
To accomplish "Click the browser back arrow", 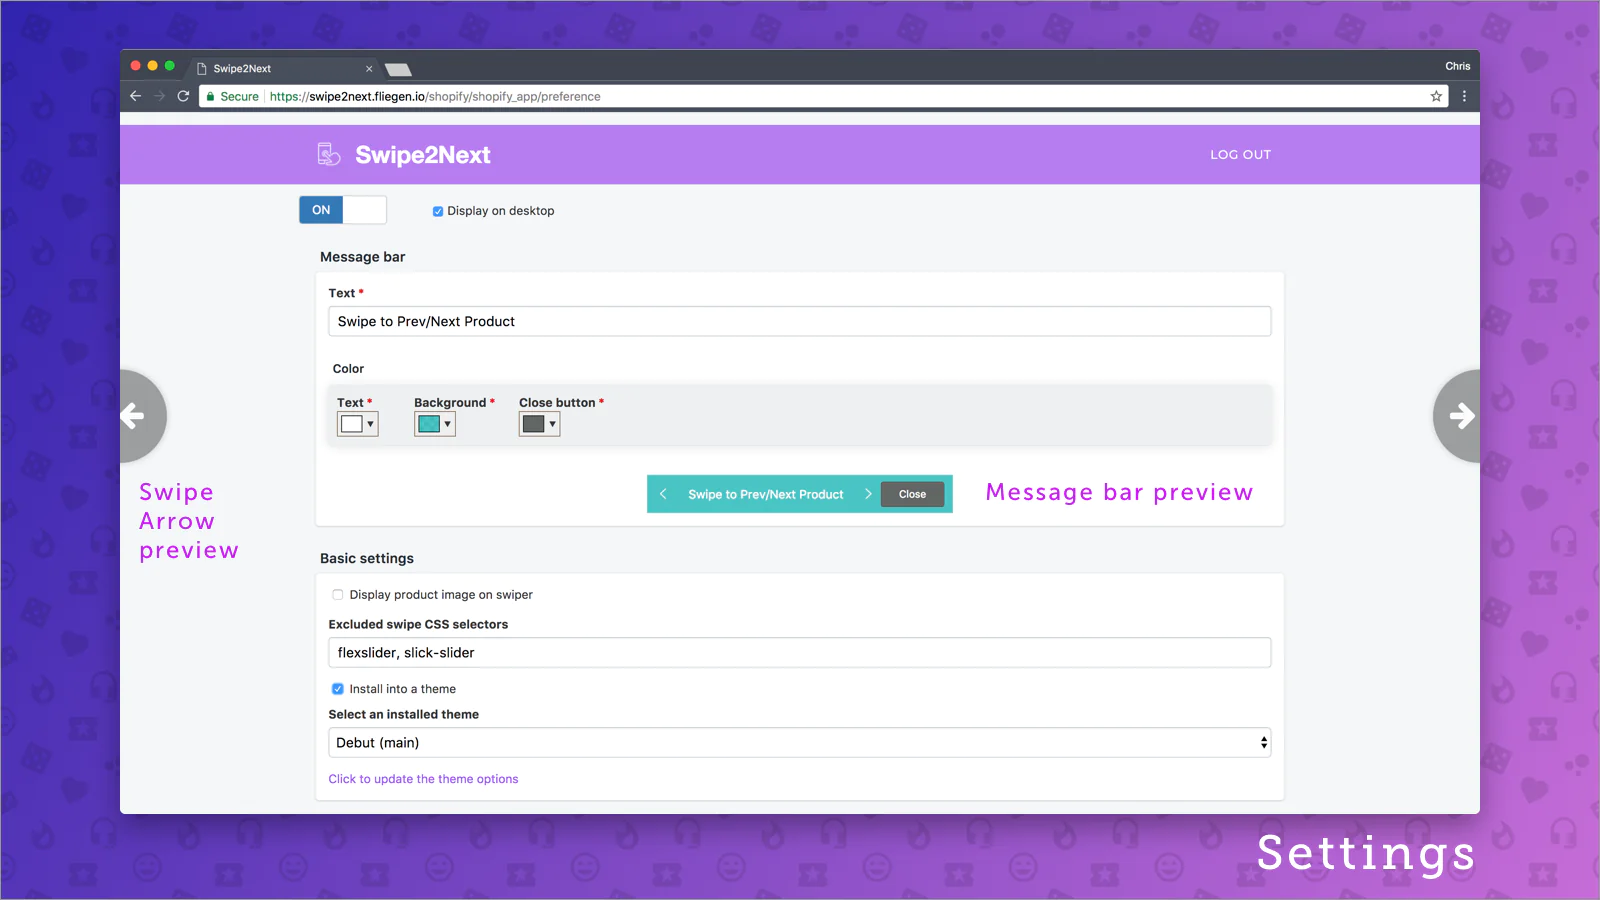I will click(136, 96).
